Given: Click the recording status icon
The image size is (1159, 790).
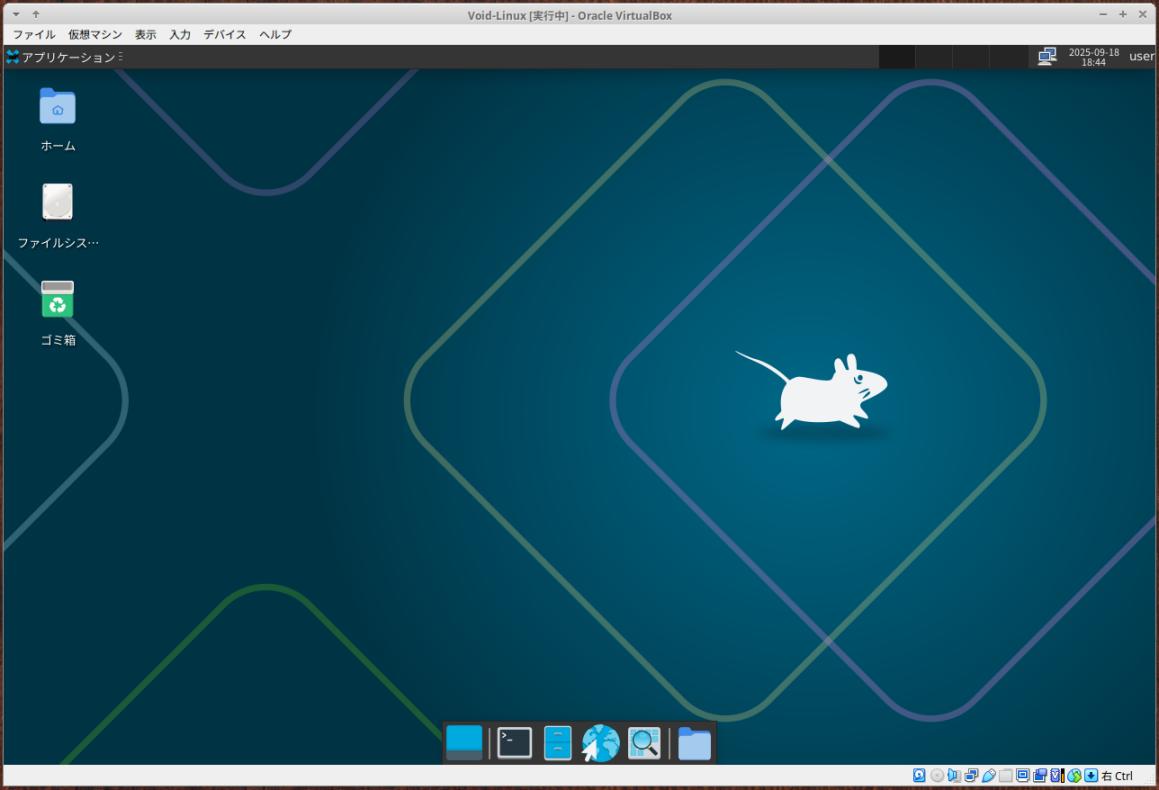Looking at the screenshot, I should [x=1039, y=775].
